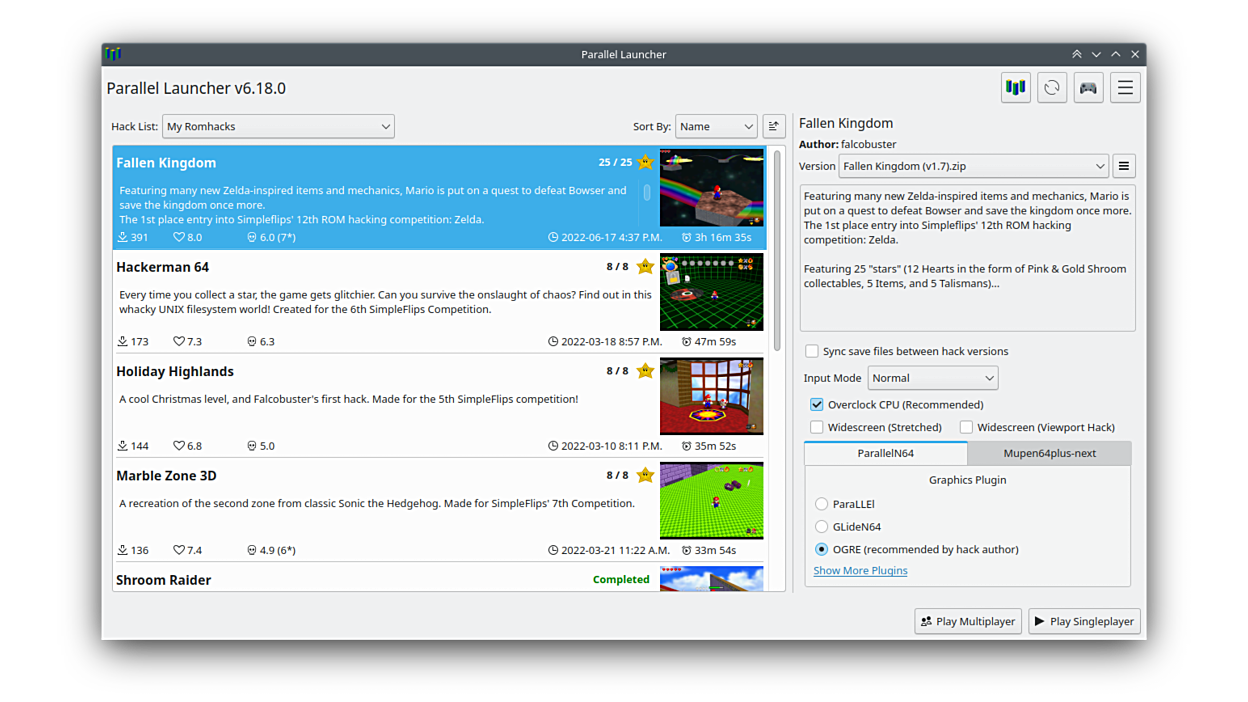The height and width of the screenshot is (702, 1248).
Task: Click the Parallel Launcher title bar app icon
Action: pyautogui.click(x=113, y=54)
